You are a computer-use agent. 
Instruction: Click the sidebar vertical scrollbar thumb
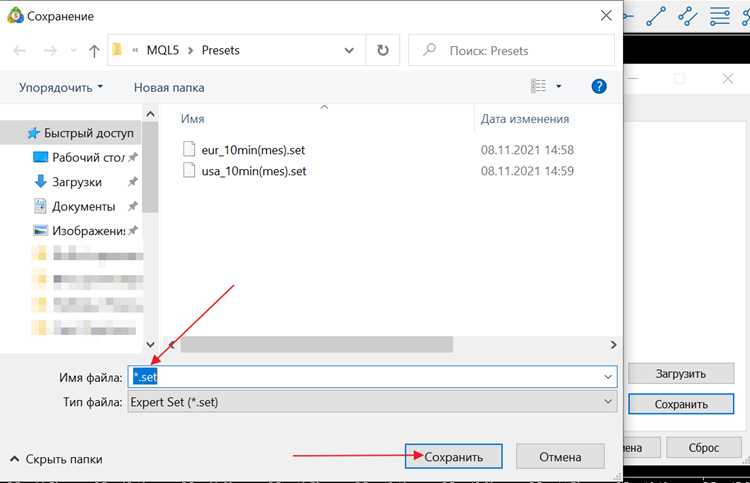(x=150, y=167)
